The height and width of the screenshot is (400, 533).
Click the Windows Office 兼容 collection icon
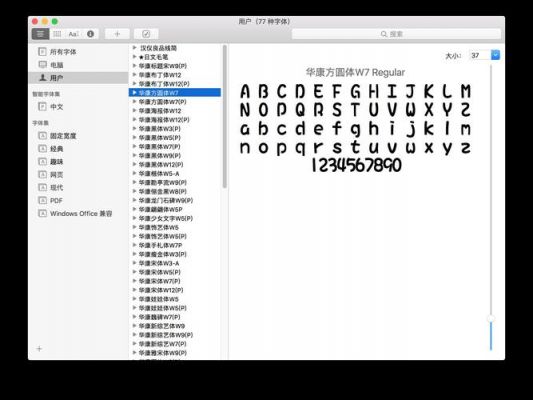coord(42,213)
